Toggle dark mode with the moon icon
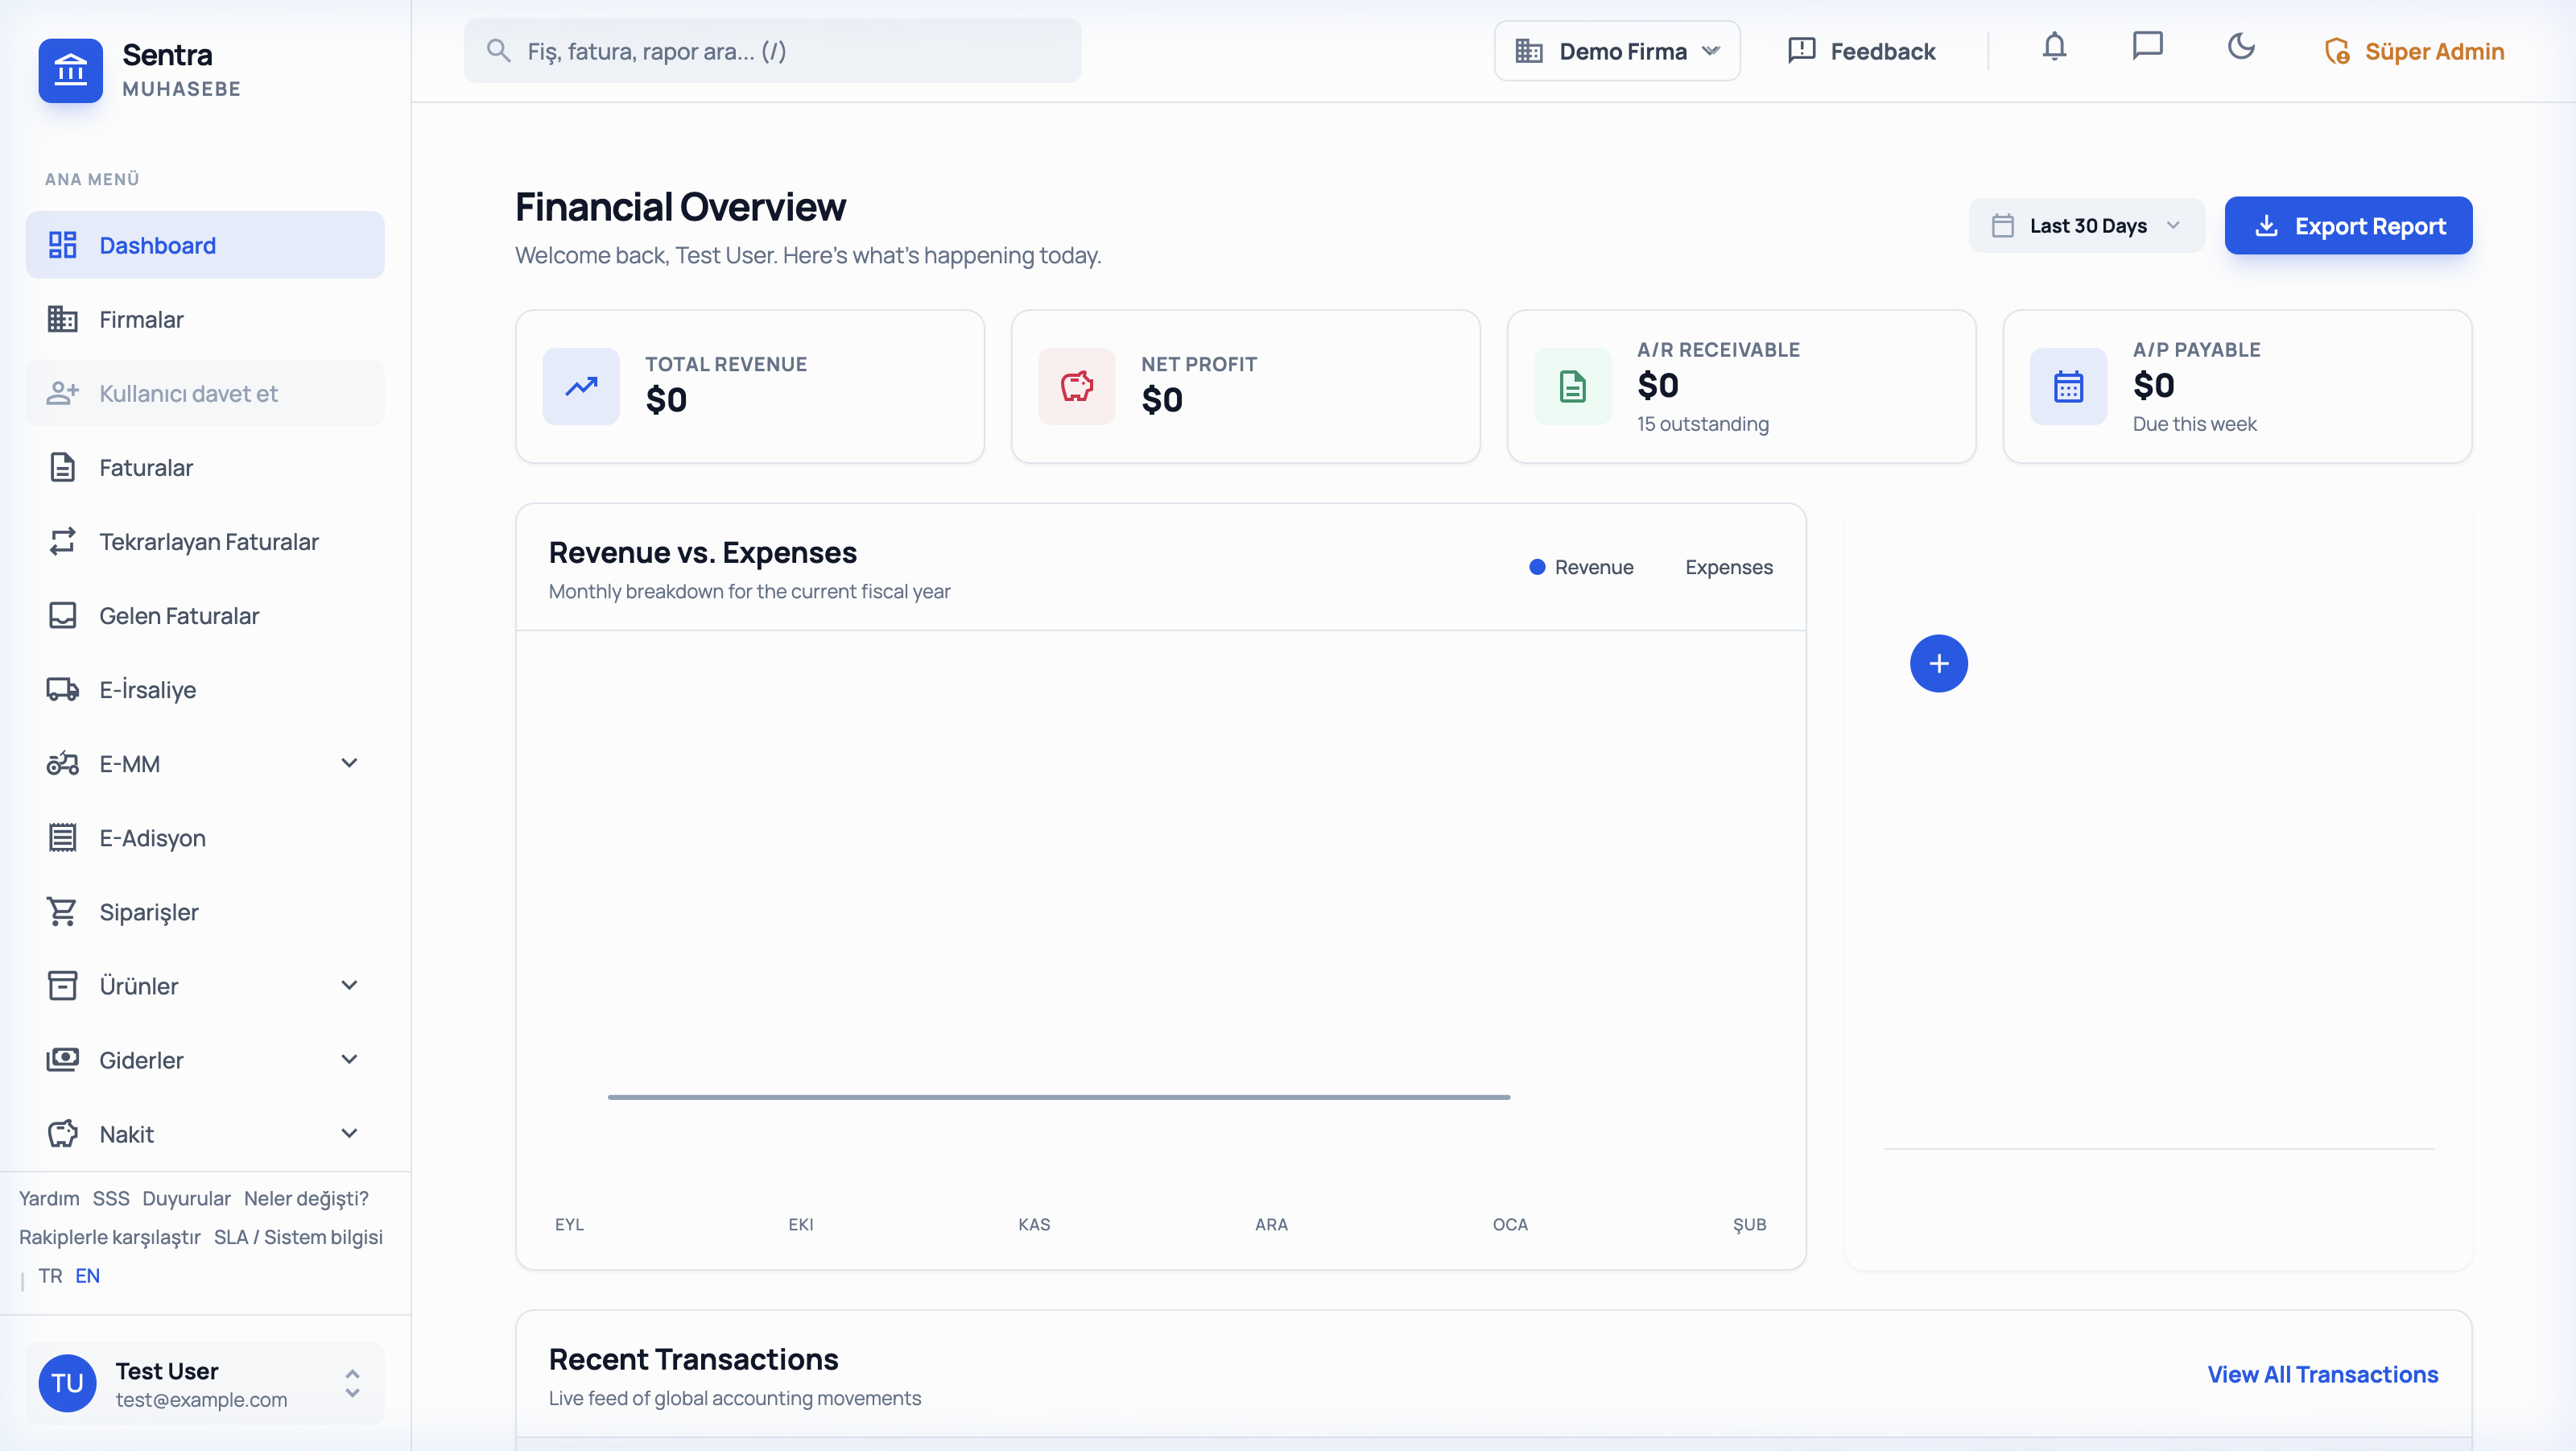 point(2242,47)
